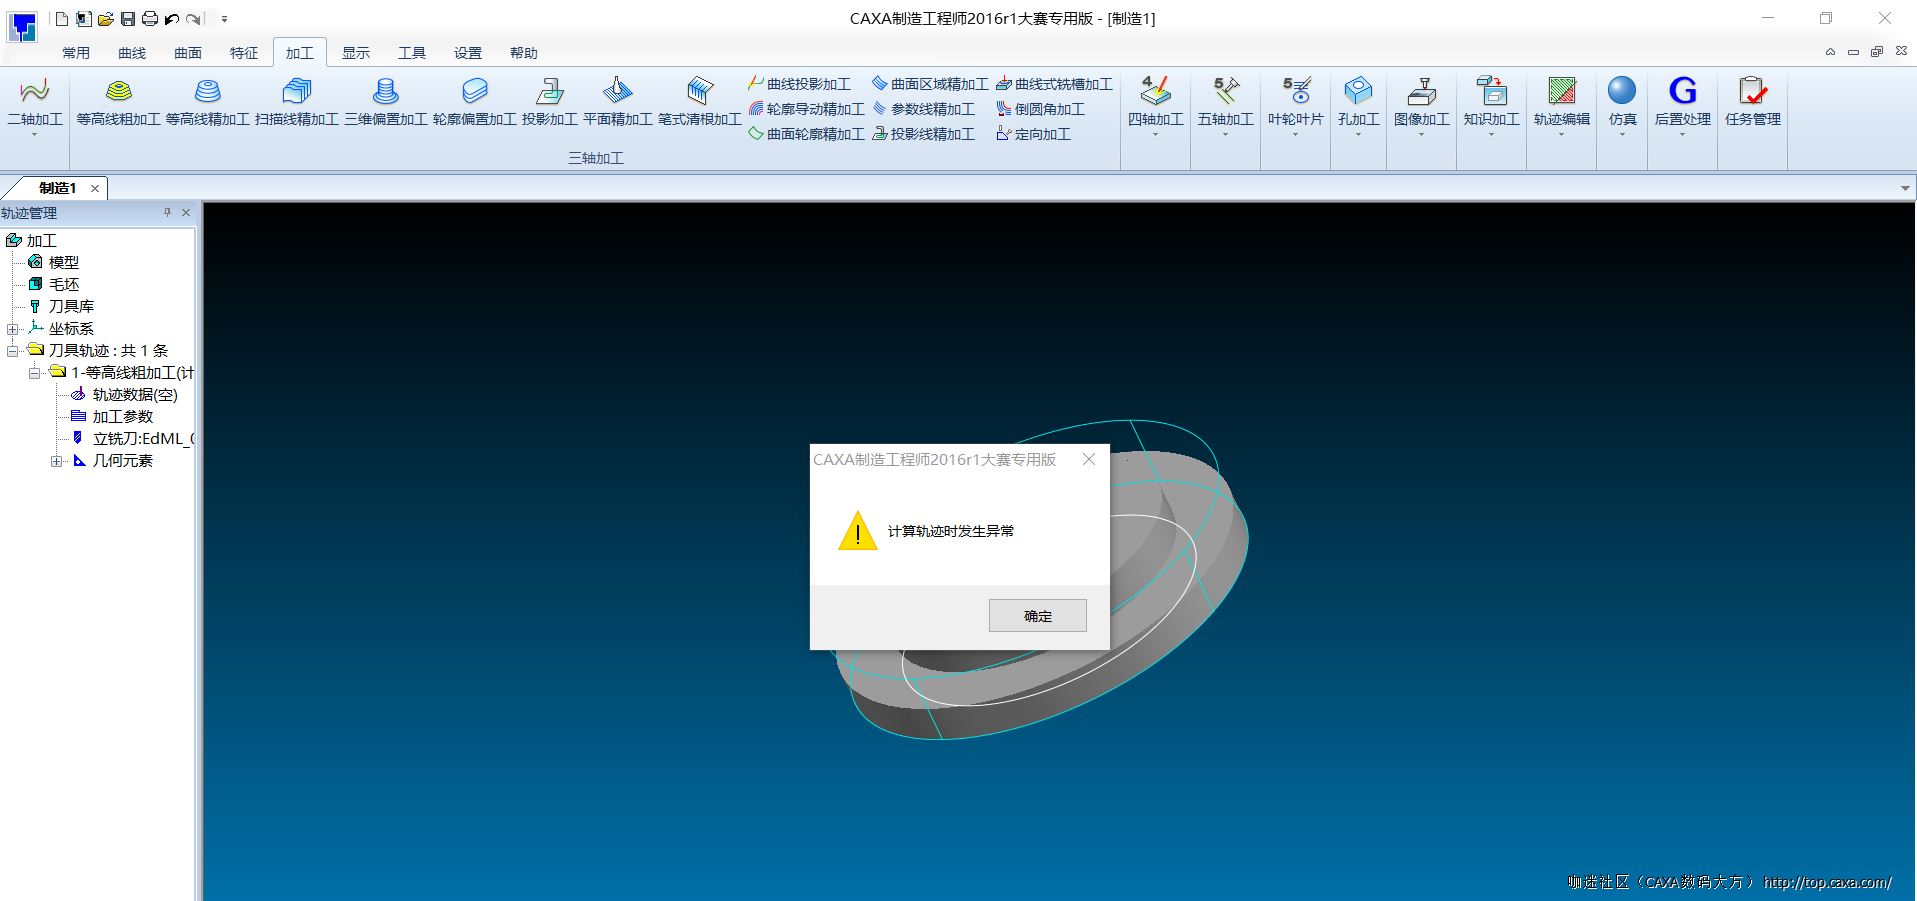The image size is (1917, 901).
Task: Select 轮廓偏置加工 contour offset tool
Action: point(474,102)
